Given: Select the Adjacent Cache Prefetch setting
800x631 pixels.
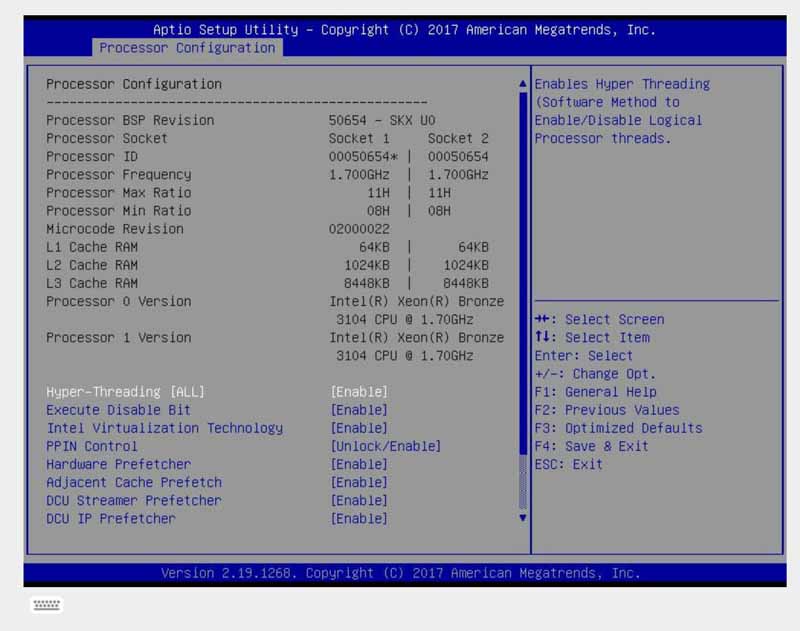Looking at the screenshot, I should point(134,483).
